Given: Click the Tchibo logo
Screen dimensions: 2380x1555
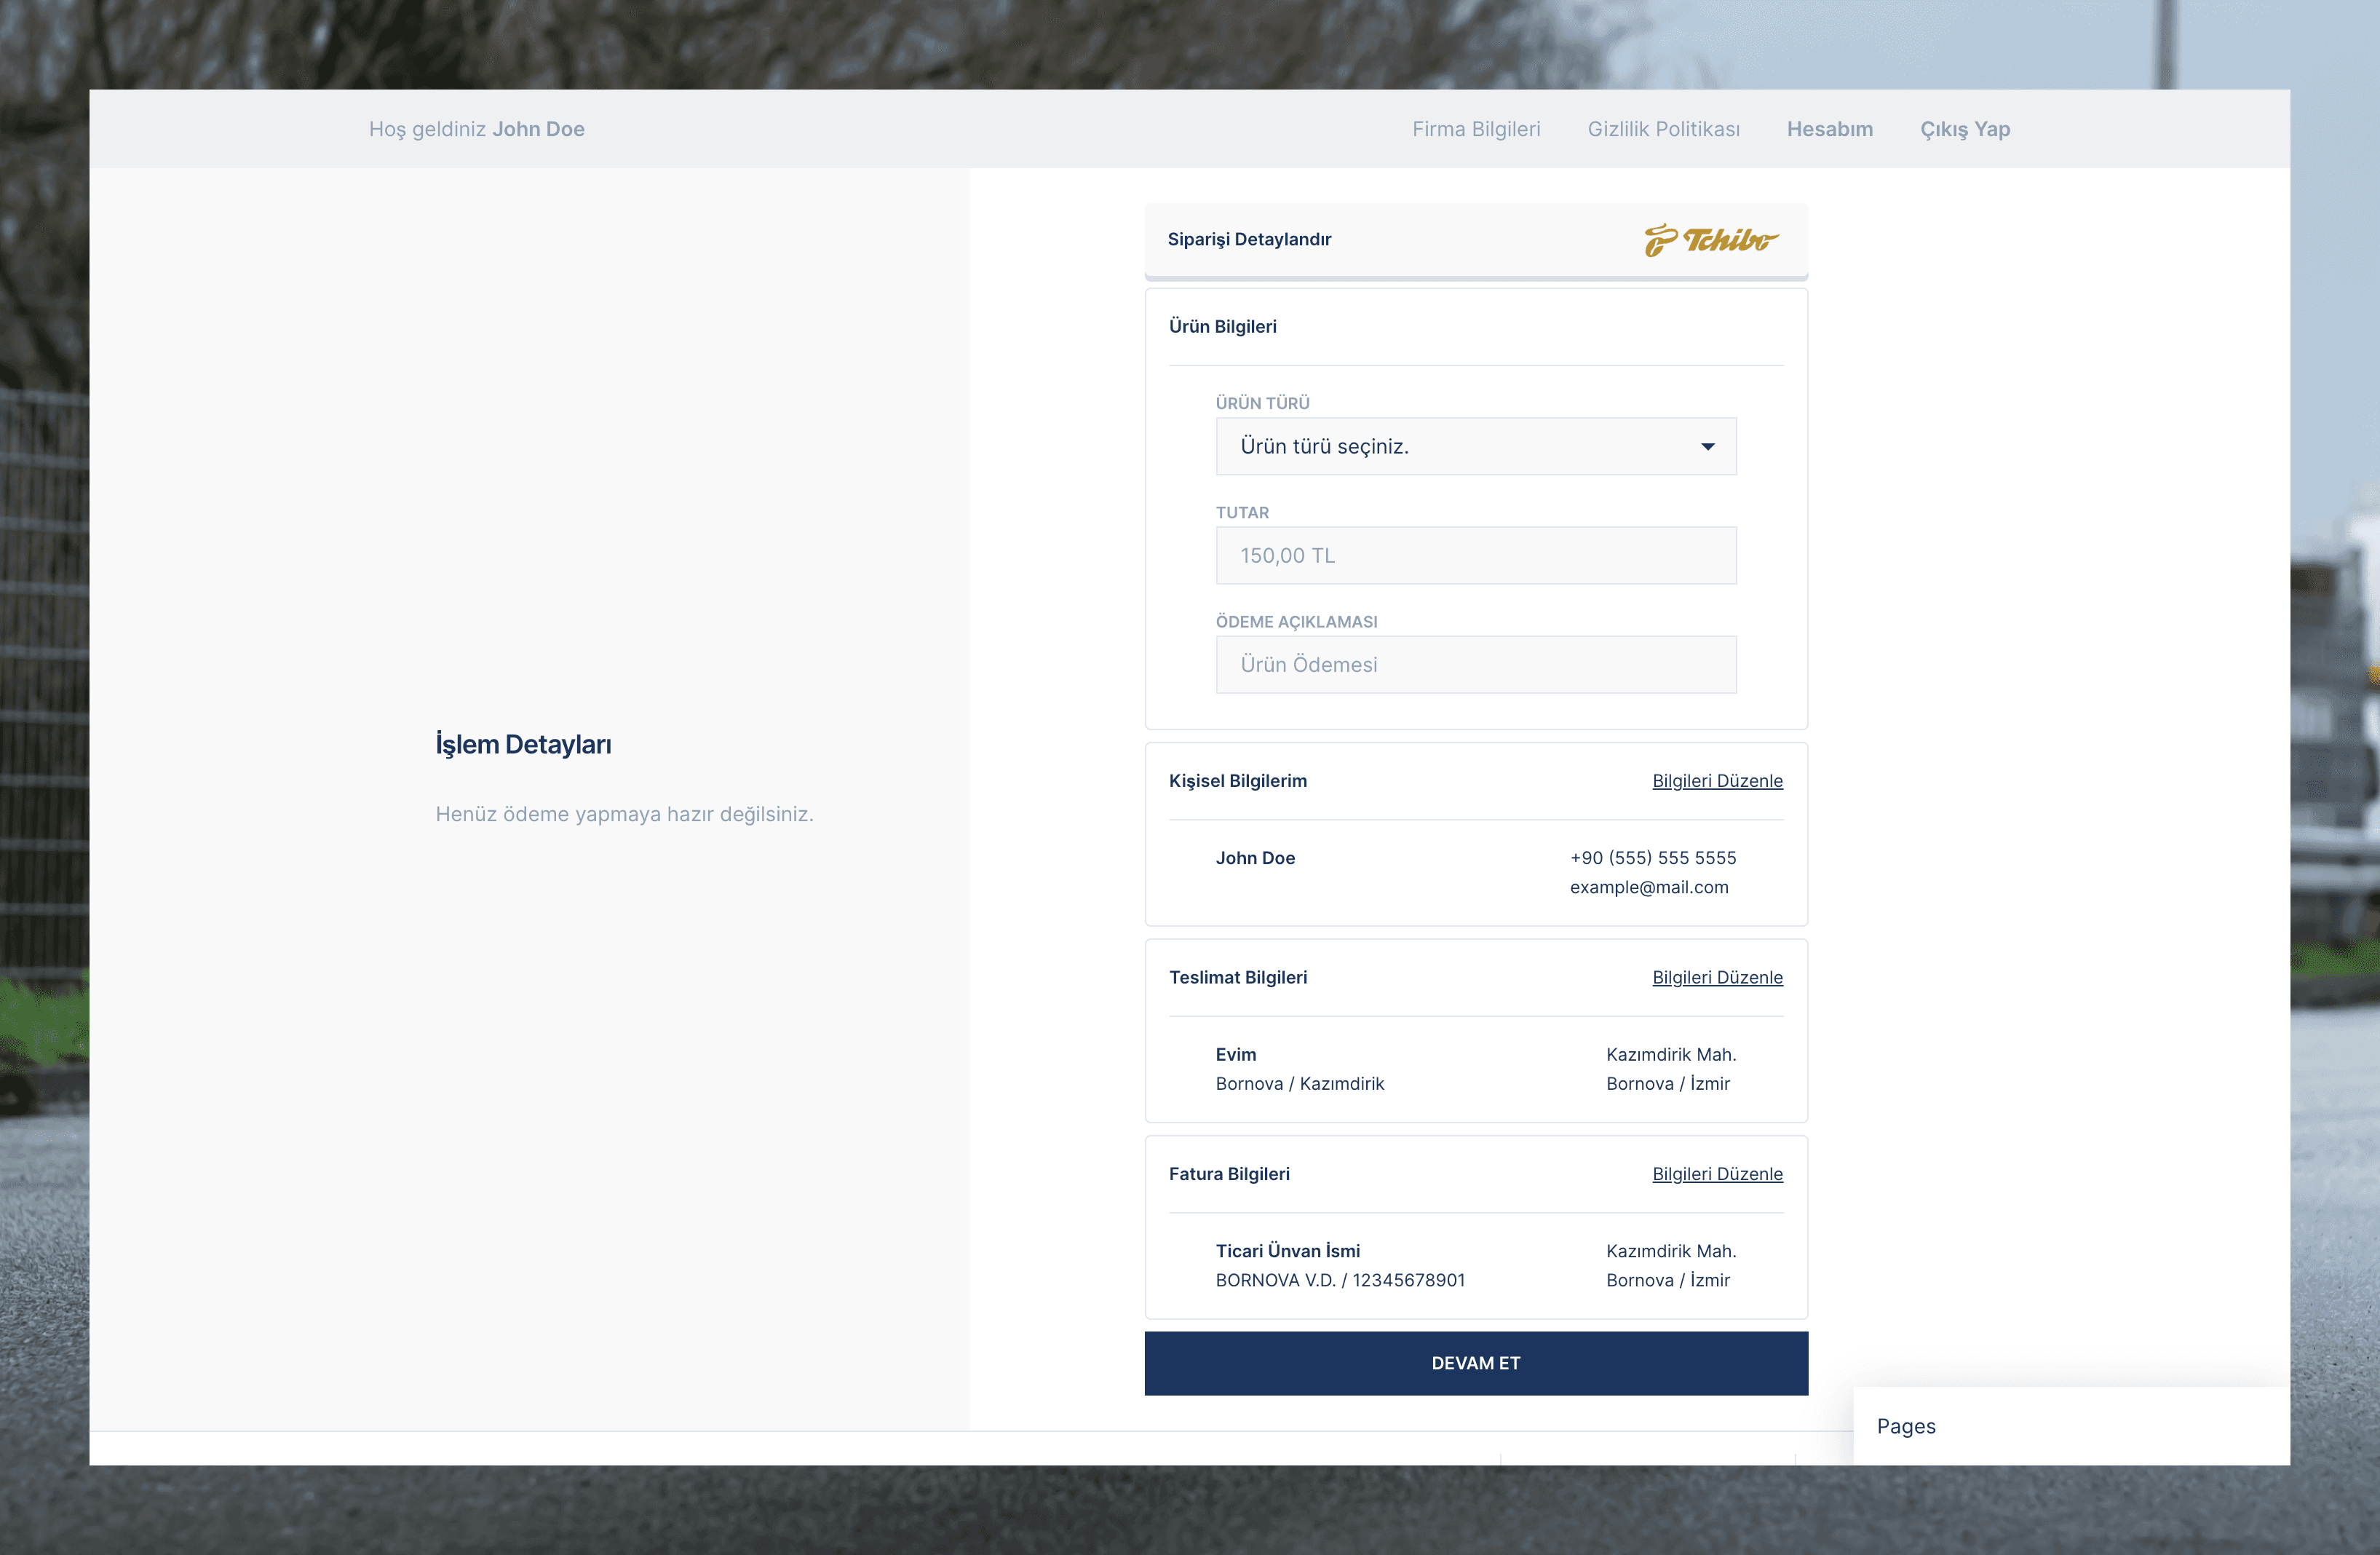Looking at the screenshot, I should tap(1710, 240).
